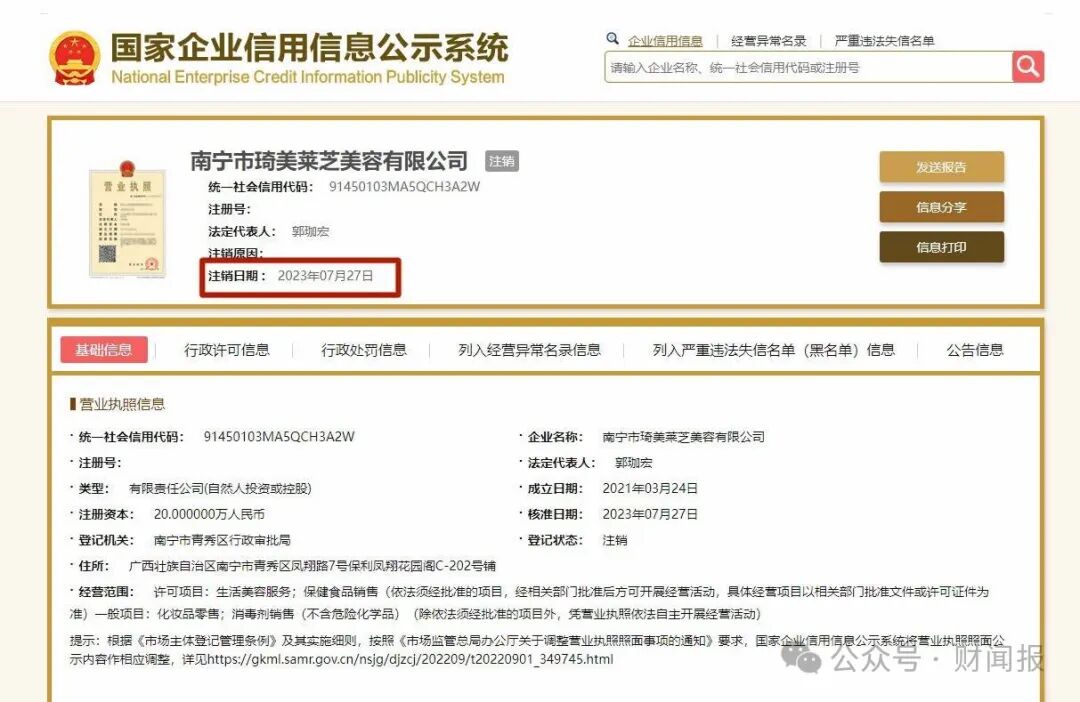
Task: Select the 经营异常名录 search category
Action: (x=769, y=41)
